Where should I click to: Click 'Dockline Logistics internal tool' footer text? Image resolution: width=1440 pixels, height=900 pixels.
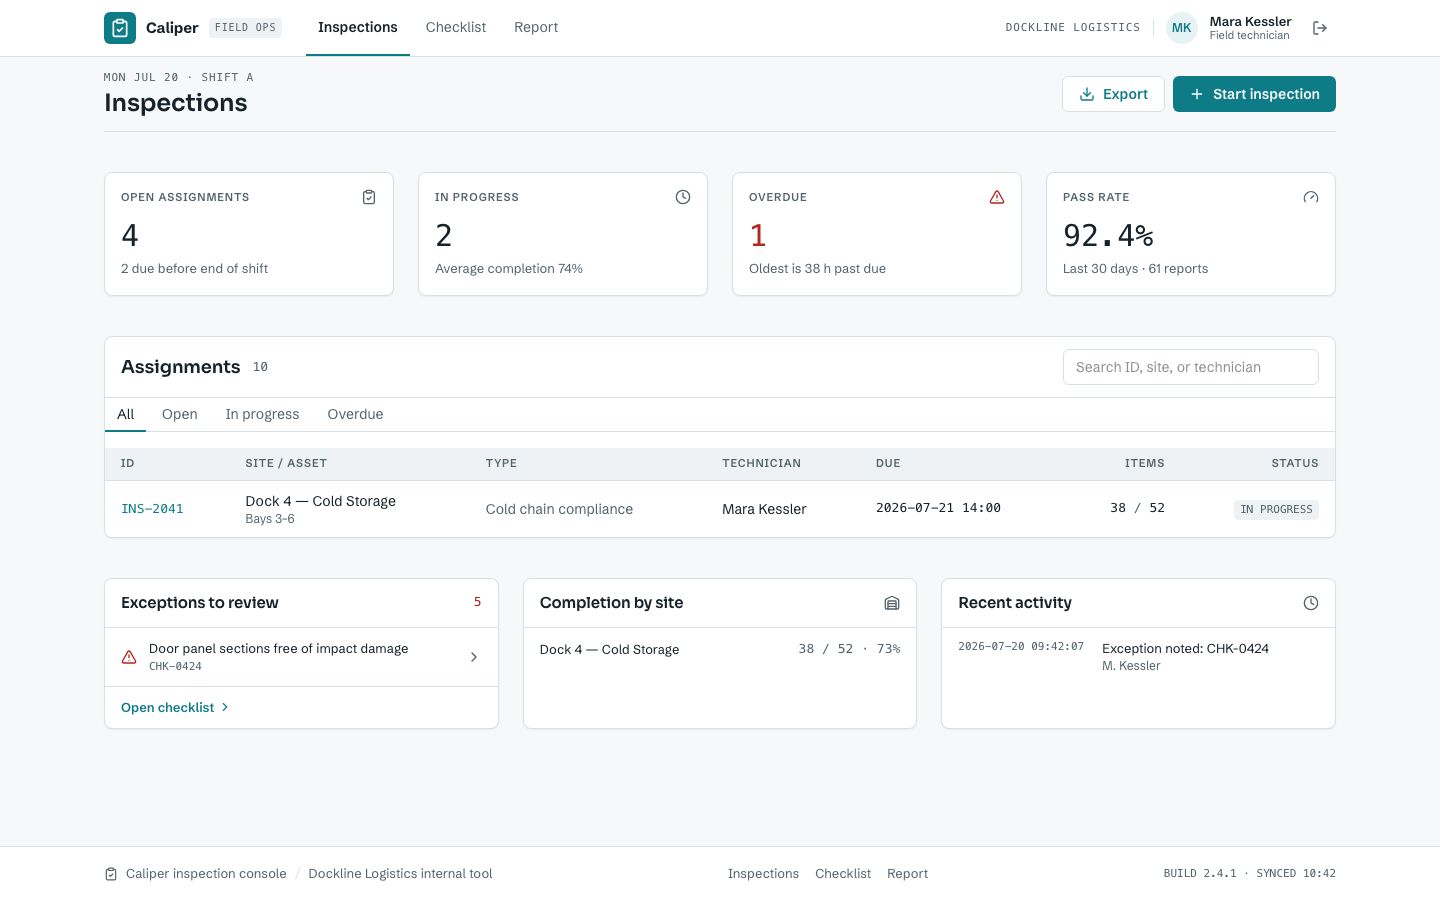point(400,874)
